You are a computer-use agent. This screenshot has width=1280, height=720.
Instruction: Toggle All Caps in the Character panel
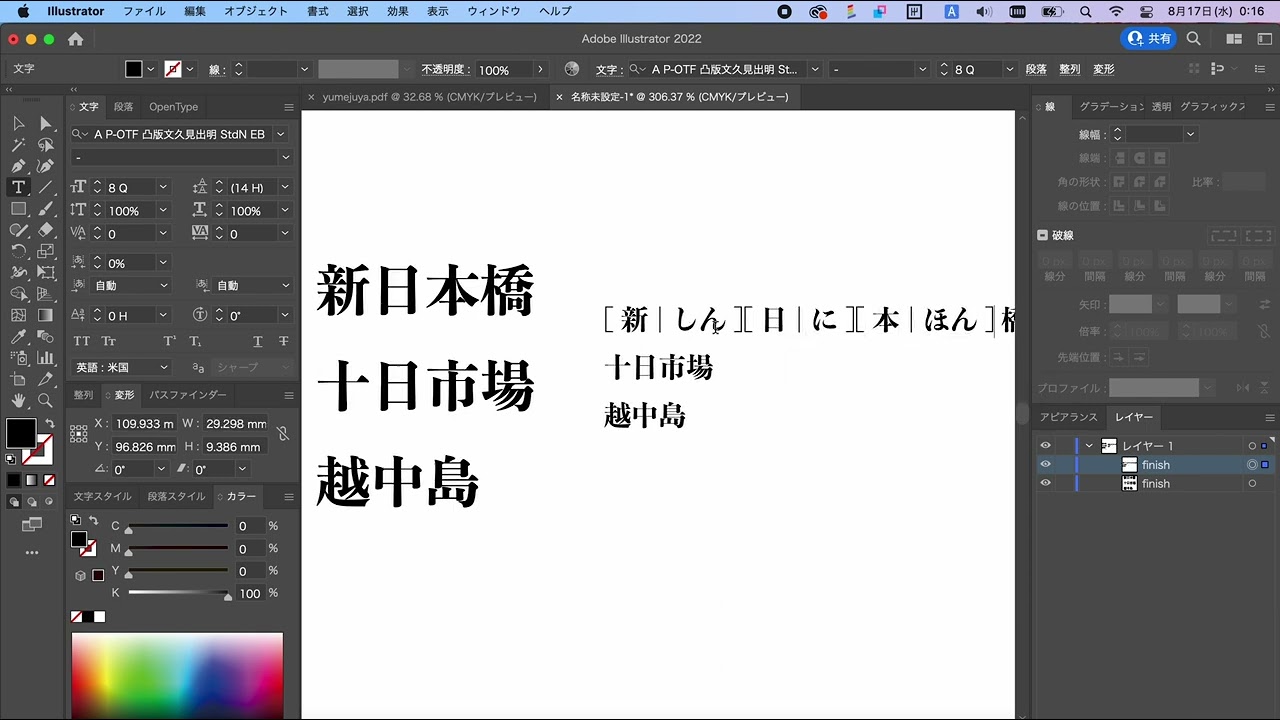[82, 341]
